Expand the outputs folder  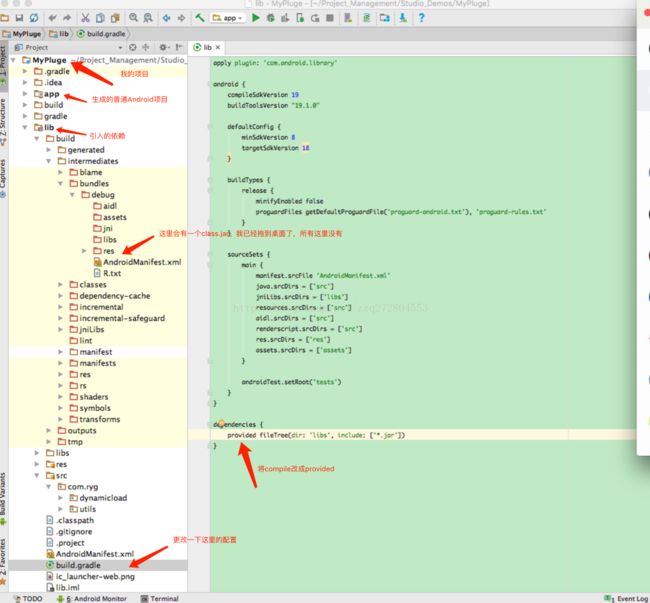49,431
